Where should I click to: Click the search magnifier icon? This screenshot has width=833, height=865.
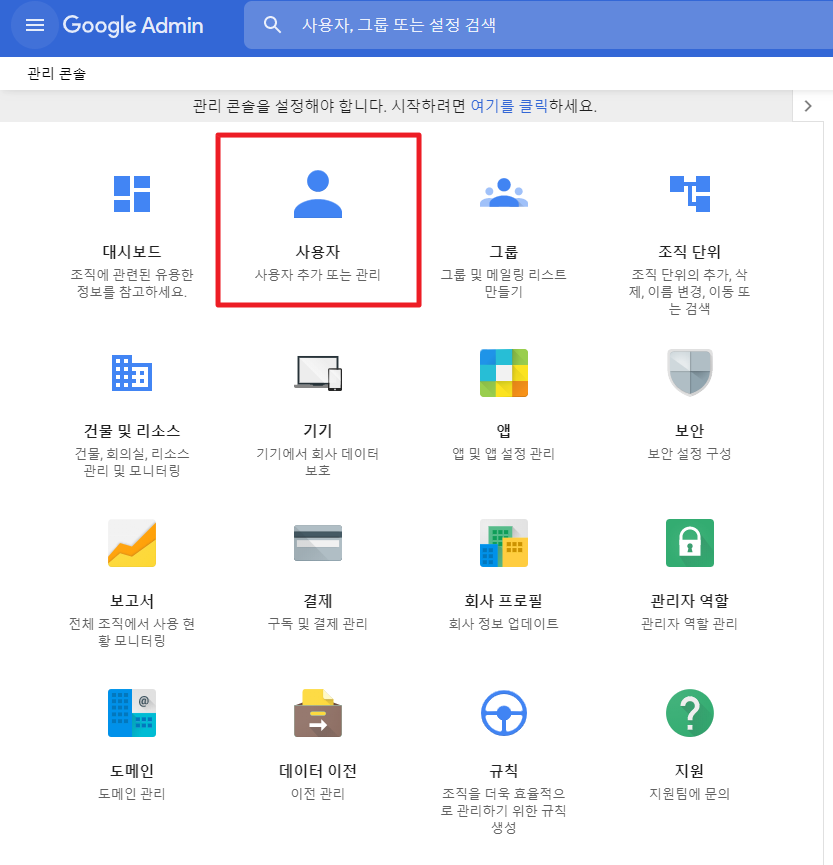click(x=272, y=25)
